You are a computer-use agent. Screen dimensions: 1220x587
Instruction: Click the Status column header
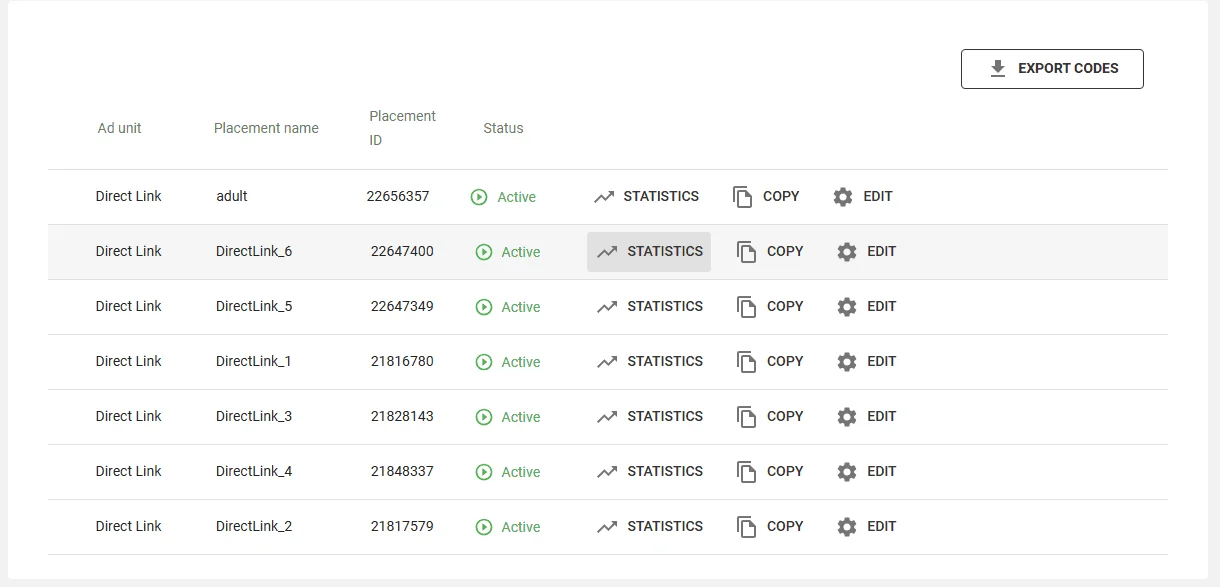[503, 128]
